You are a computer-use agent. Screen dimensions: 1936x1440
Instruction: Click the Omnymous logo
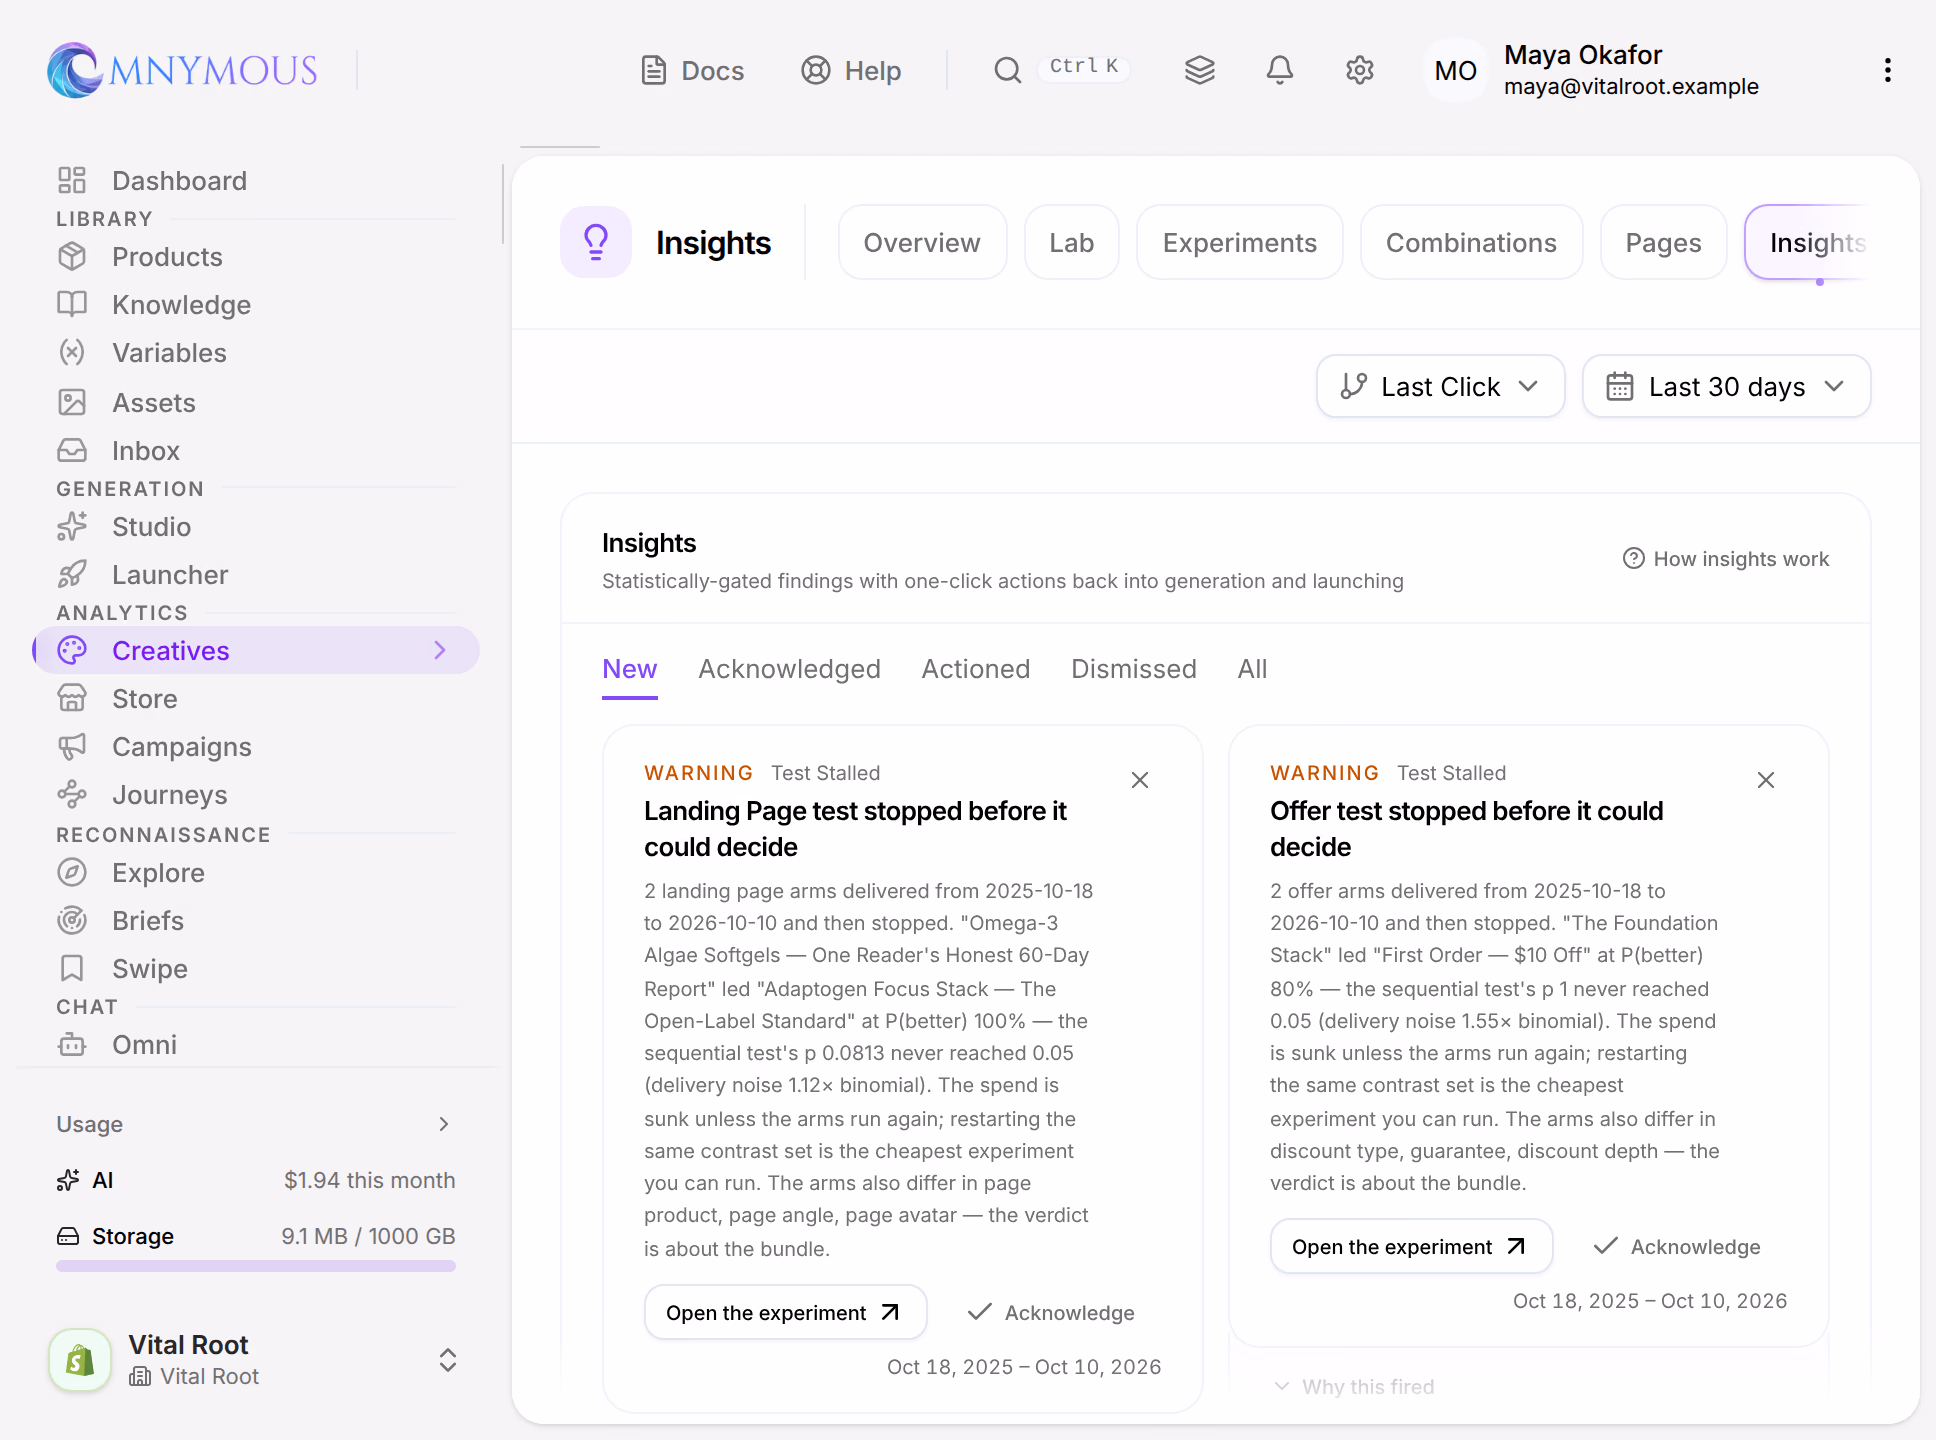(x=183, y=70)
